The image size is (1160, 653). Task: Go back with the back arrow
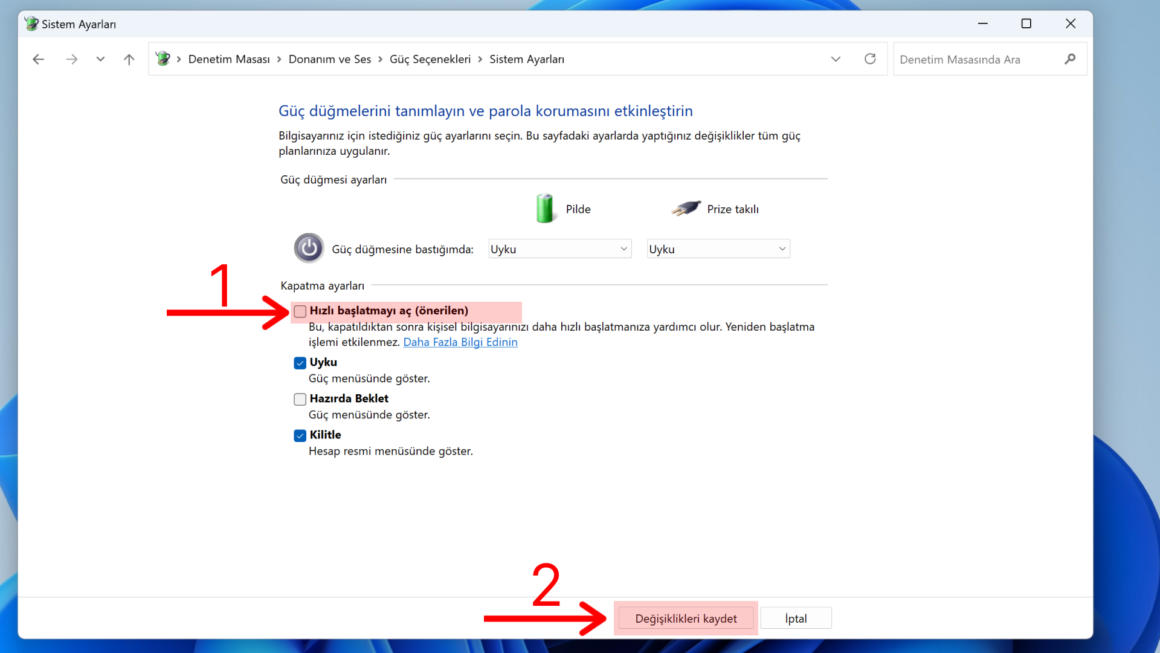[38, 59]
